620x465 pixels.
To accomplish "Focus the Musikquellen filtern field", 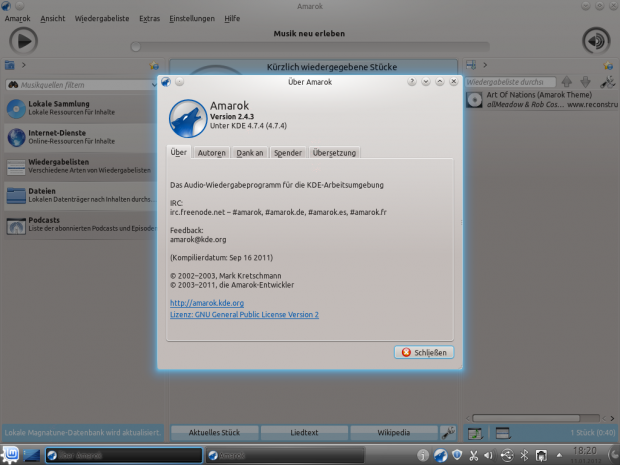I will (x=79, y=85).
